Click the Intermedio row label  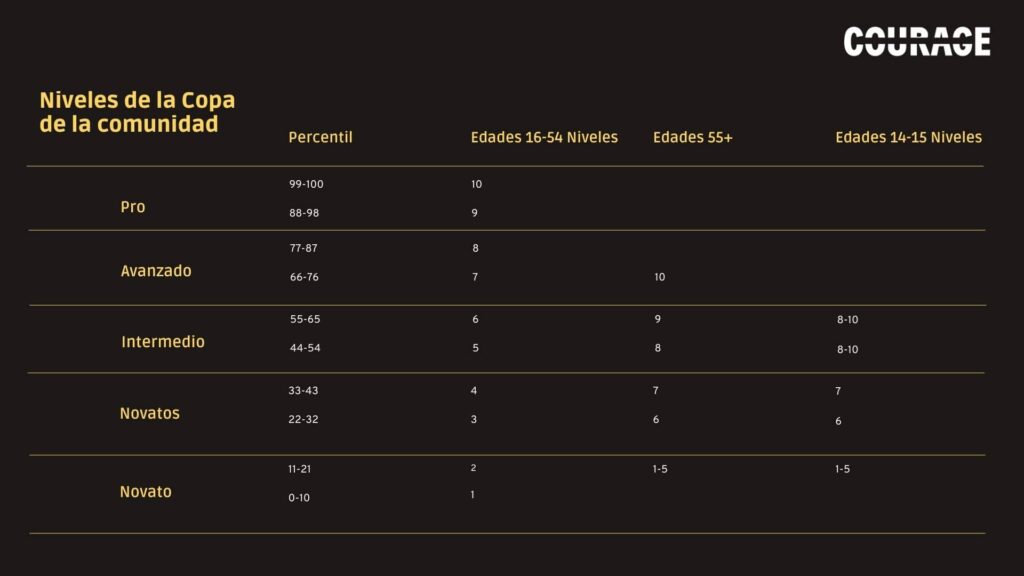(163, 342)
